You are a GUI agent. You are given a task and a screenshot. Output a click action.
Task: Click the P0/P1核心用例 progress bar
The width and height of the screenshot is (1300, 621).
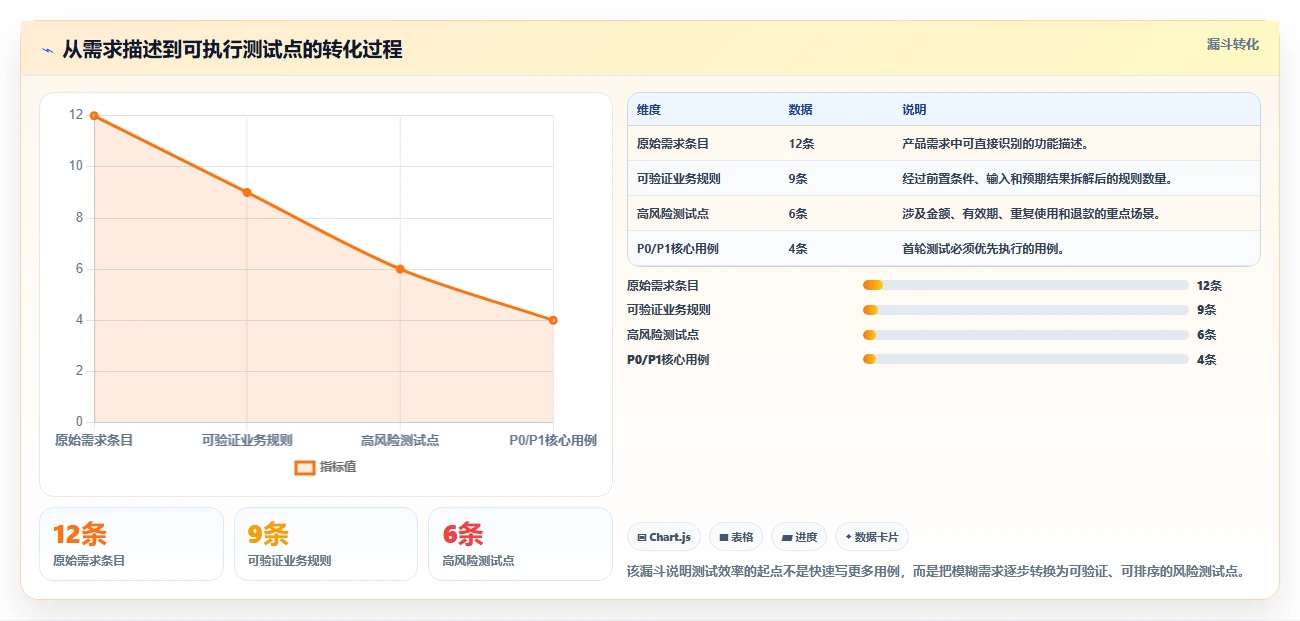[x=1025, y=359]
